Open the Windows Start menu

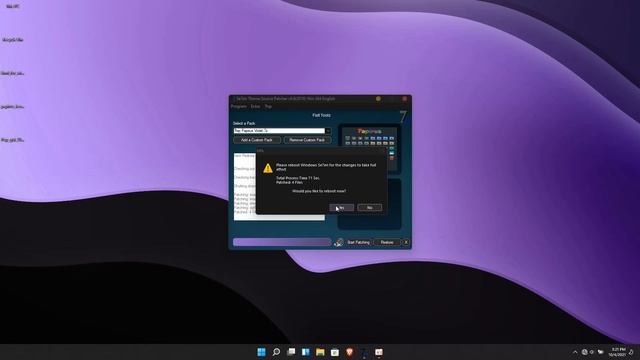click(x=262, y=352)
